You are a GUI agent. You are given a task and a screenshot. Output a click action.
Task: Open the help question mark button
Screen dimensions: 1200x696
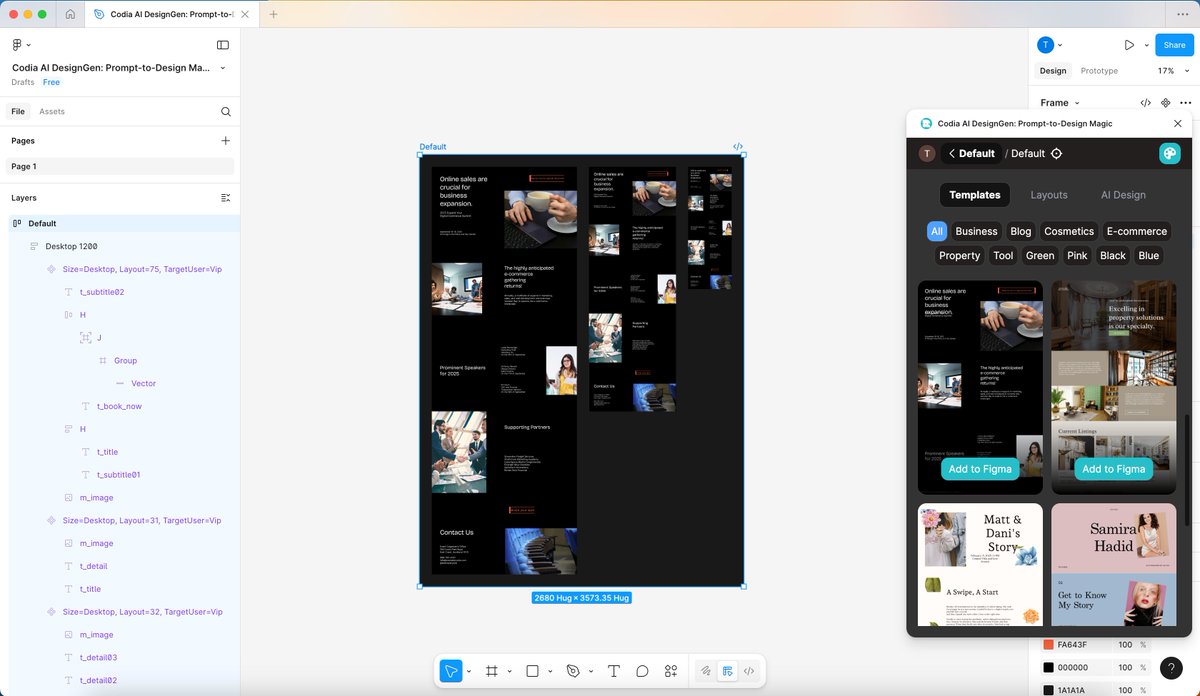click(1171, 668)
